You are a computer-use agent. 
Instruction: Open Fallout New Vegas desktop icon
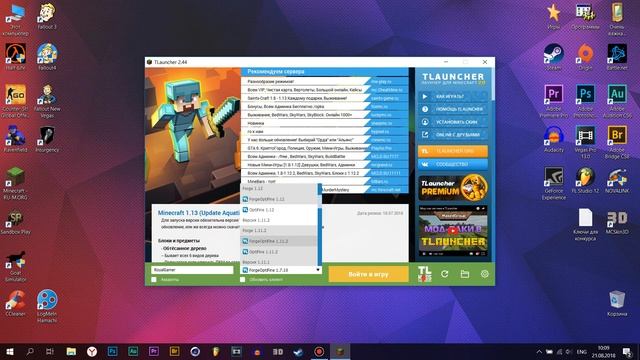click(47, 101)
